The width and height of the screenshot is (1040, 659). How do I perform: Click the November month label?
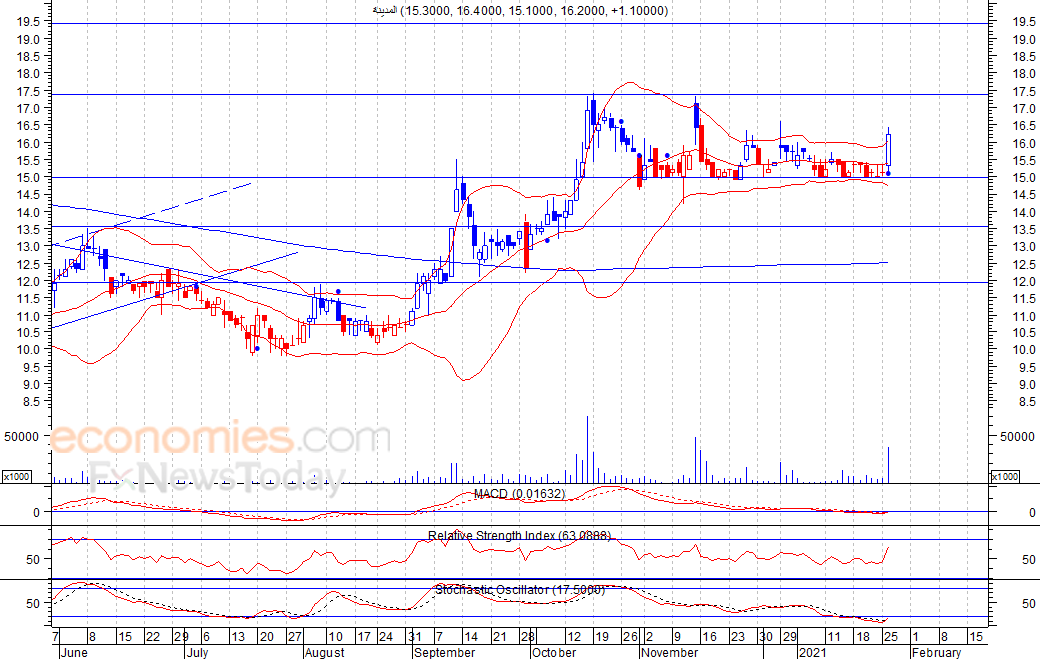[670, 652]
